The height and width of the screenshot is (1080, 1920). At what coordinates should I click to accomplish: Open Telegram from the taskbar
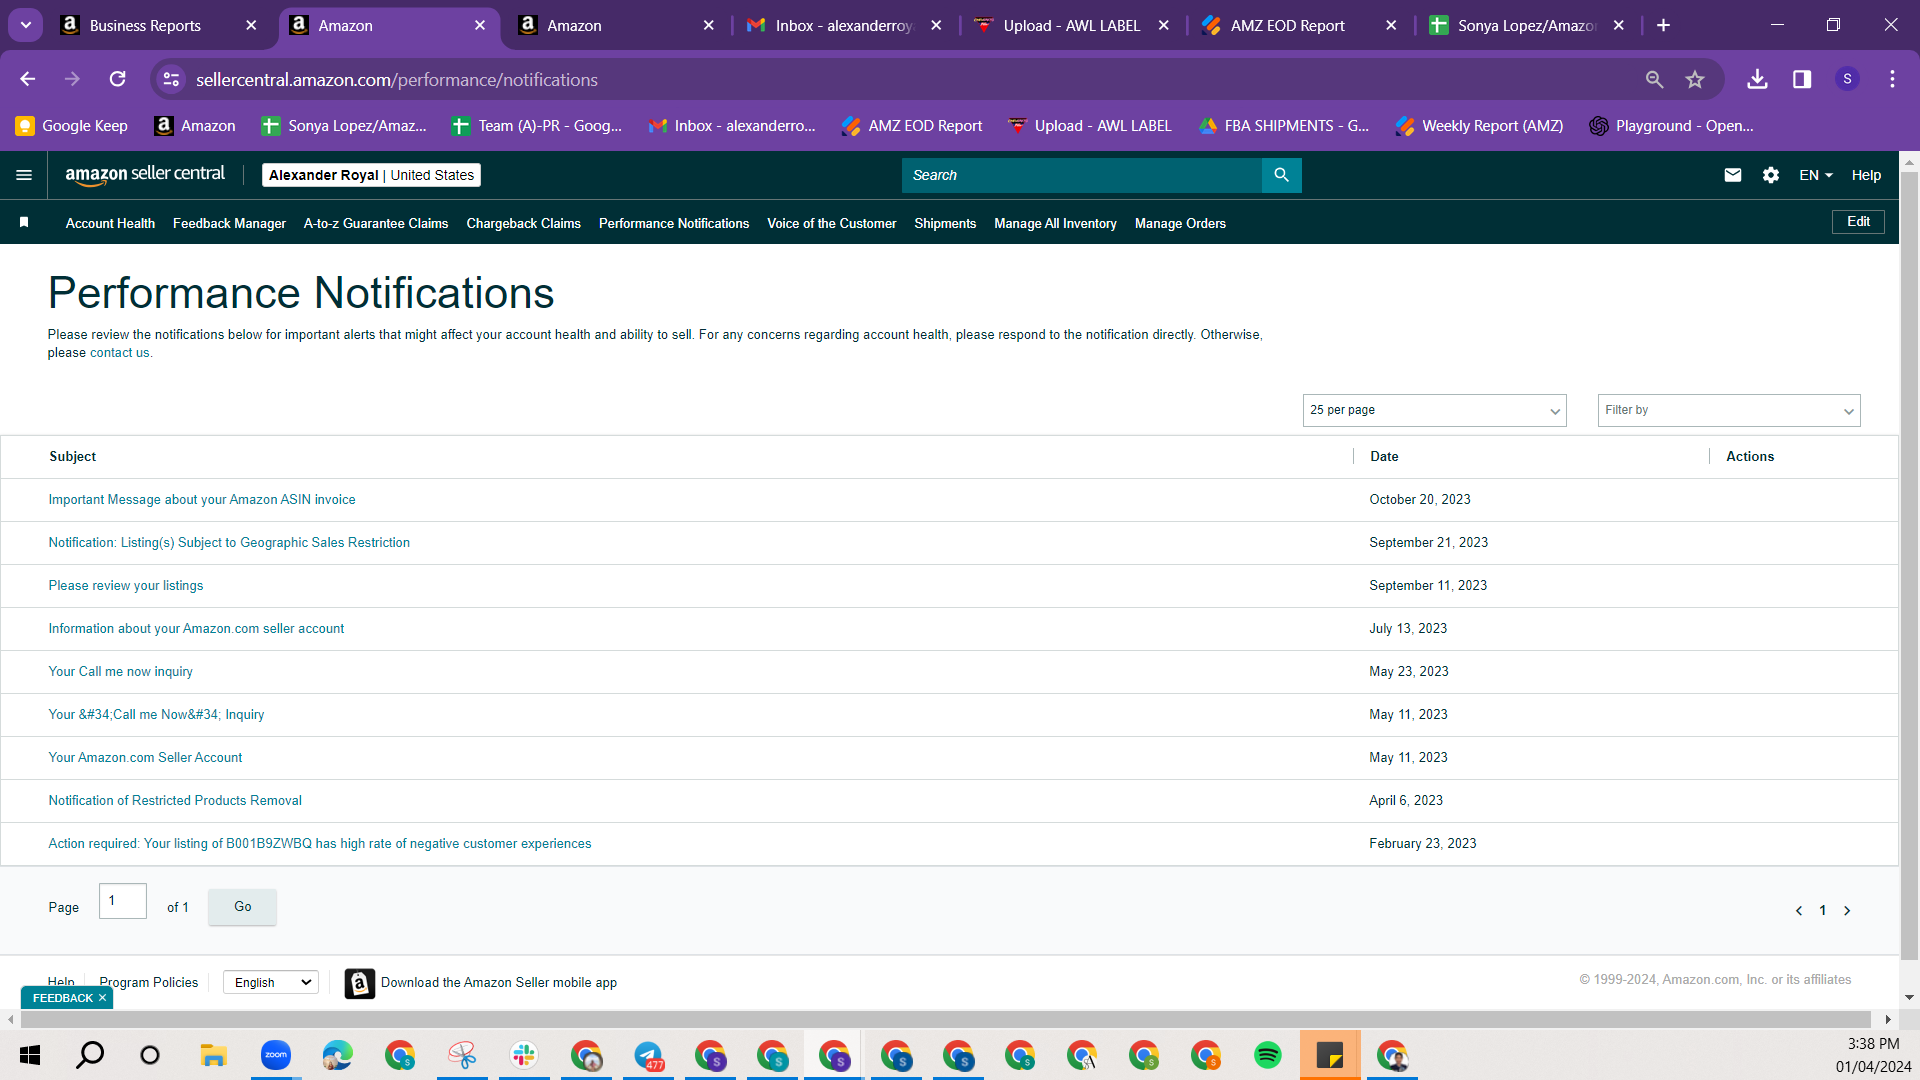(x=648, y=1055)
